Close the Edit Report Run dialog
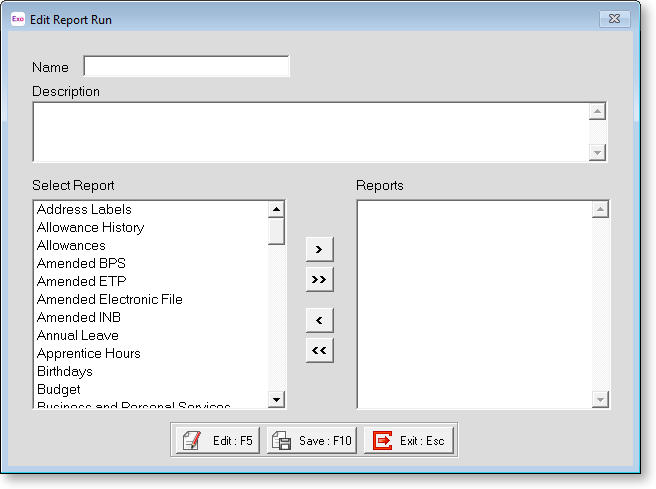This screenshot has height=489, width=656. pyautogui.click(x=614, y=19)
